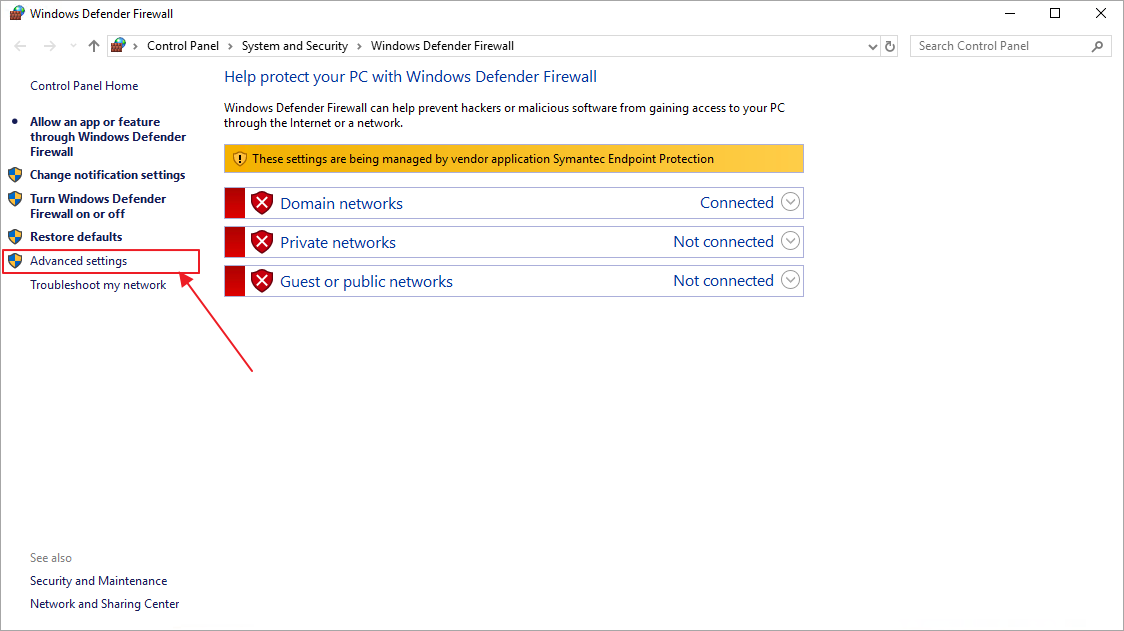Open Troubleshoot my network
Image resolution: width=1124 pixels, height=631 pixels.
pos(98,285)
